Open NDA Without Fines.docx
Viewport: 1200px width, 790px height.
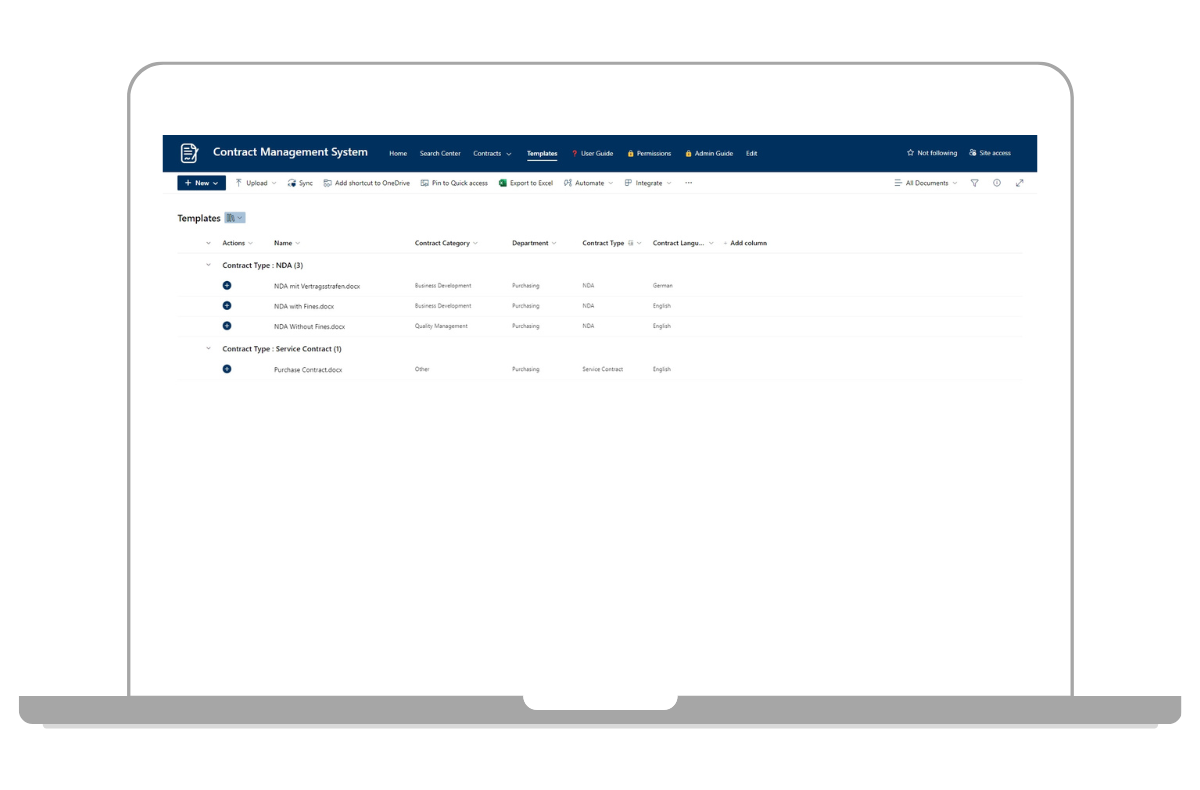tap(310, 326)
